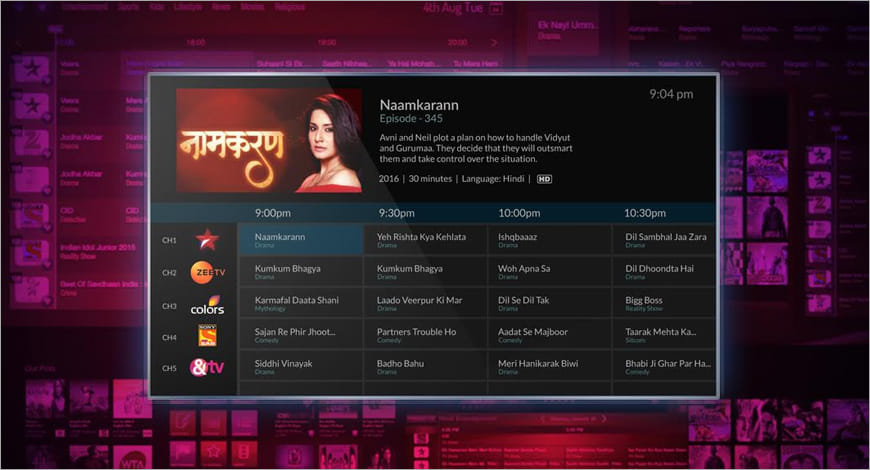
Task: Click the WTA tile in background
Action: click(133, 459)
